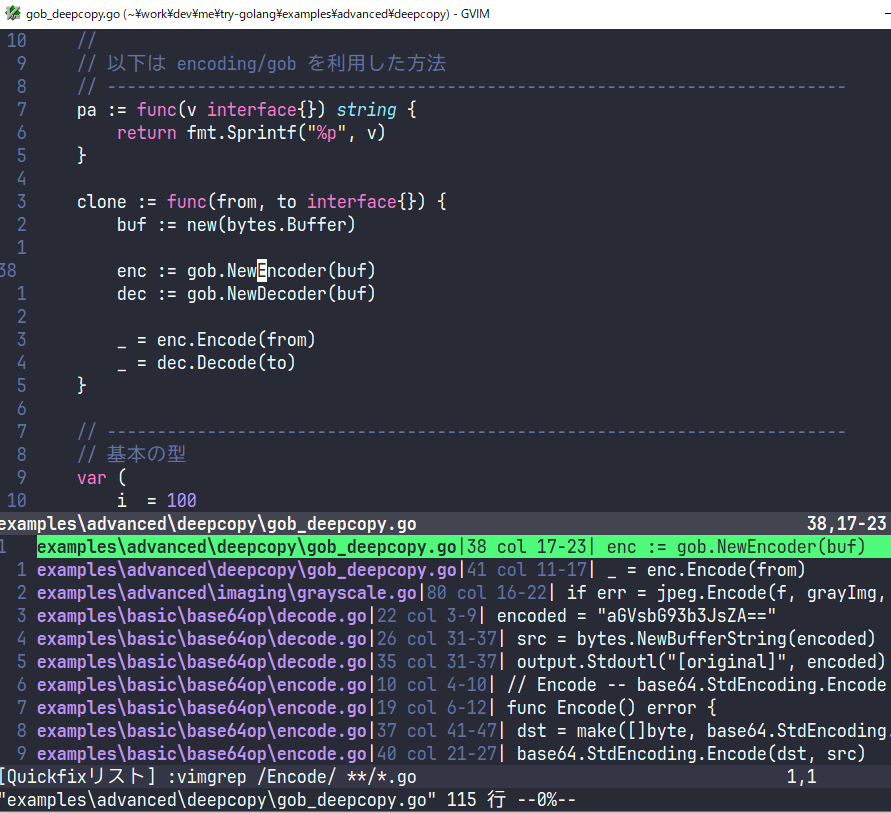
Task: Click the comment '// 基本の型'
Action: (x=131, y=455)
